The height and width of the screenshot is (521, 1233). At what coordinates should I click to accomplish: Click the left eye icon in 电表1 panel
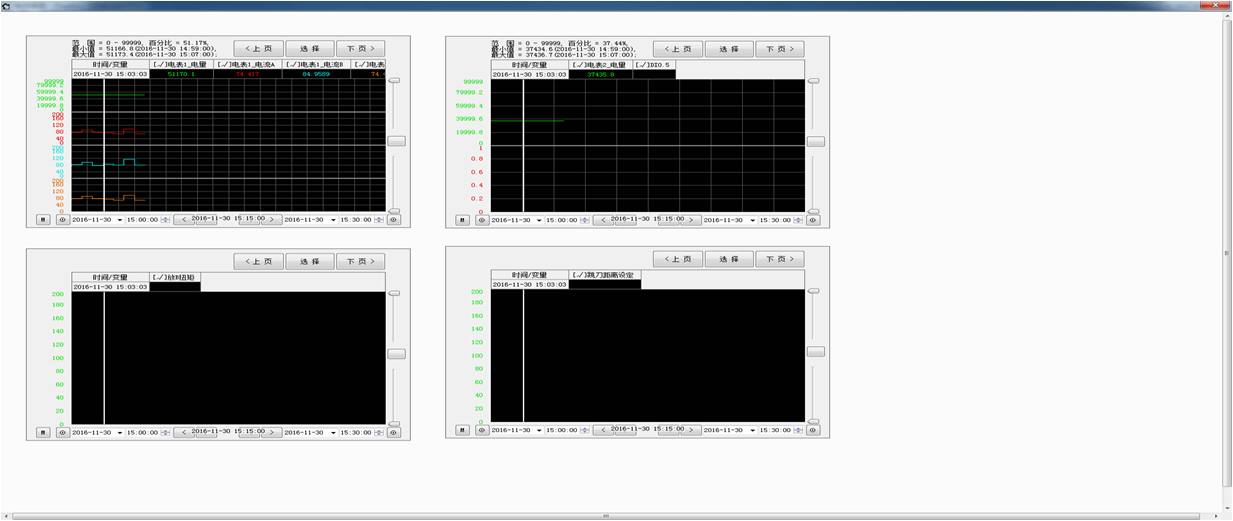[x=63, y=220]
